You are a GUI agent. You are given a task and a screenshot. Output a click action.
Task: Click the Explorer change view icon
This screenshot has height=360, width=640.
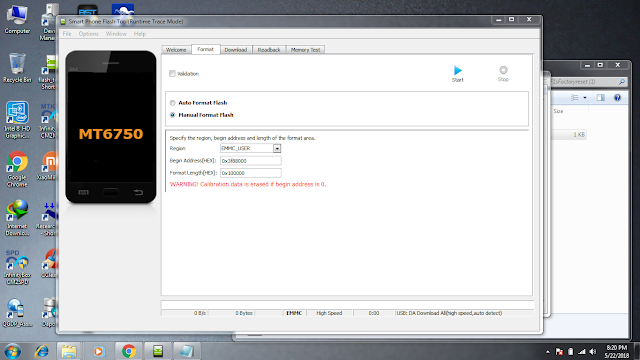[575, 98]
